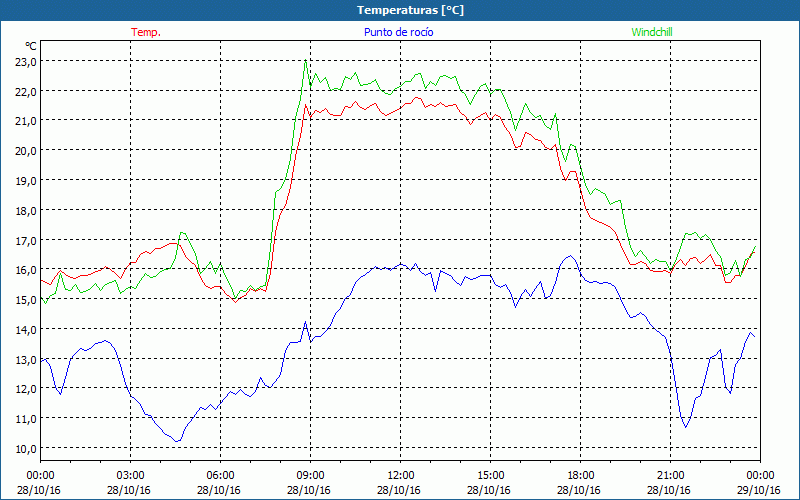Click the 29/10/16 date label
Screen dimensions: 800x500
coord(759,490)
